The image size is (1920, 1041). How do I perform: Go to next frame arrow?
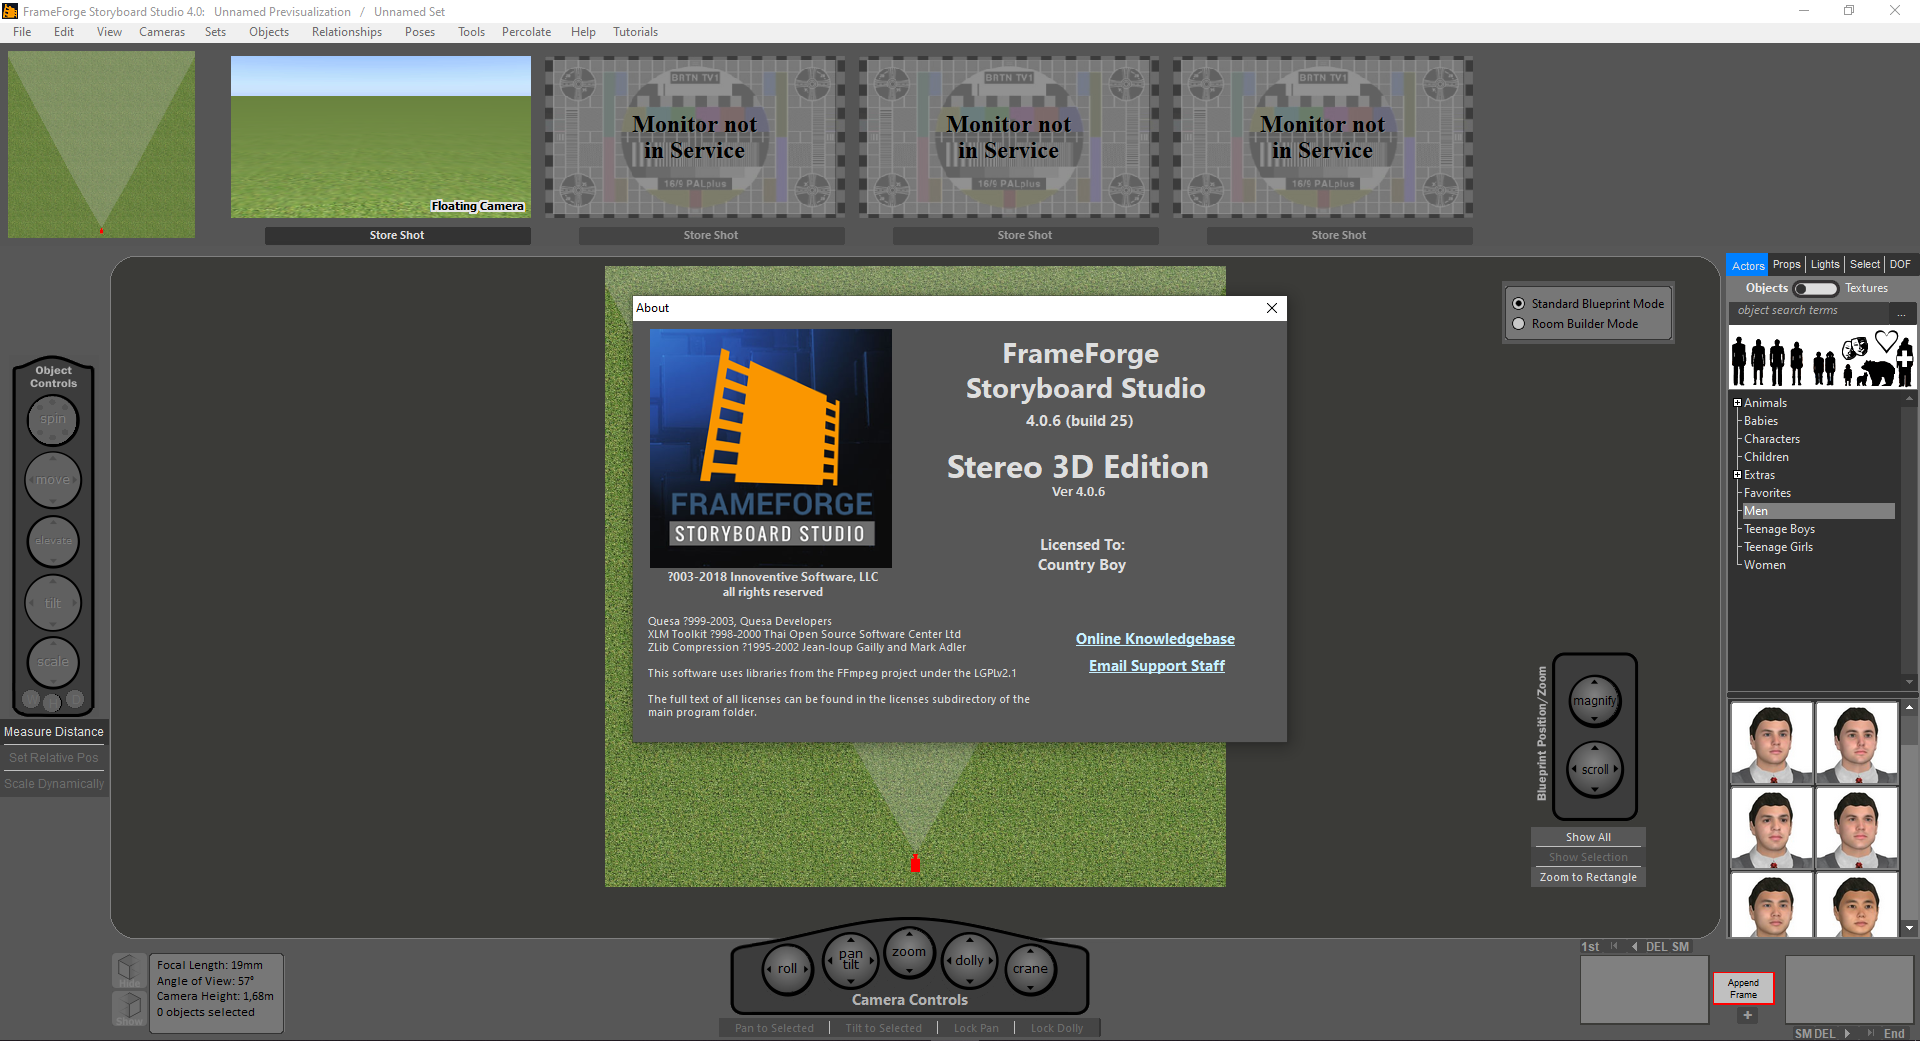click(x=1847, y=1033)
